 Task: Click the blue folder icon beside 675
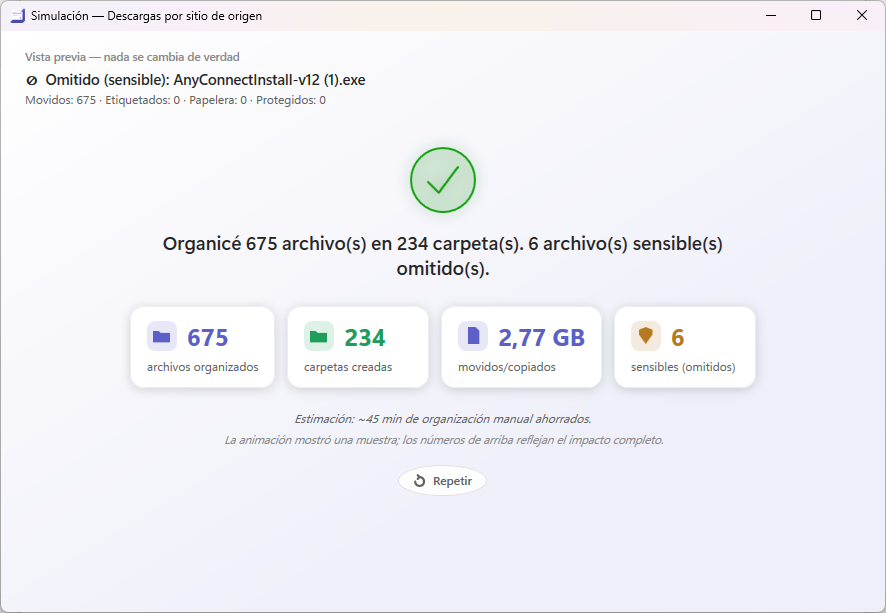(162, 337)
